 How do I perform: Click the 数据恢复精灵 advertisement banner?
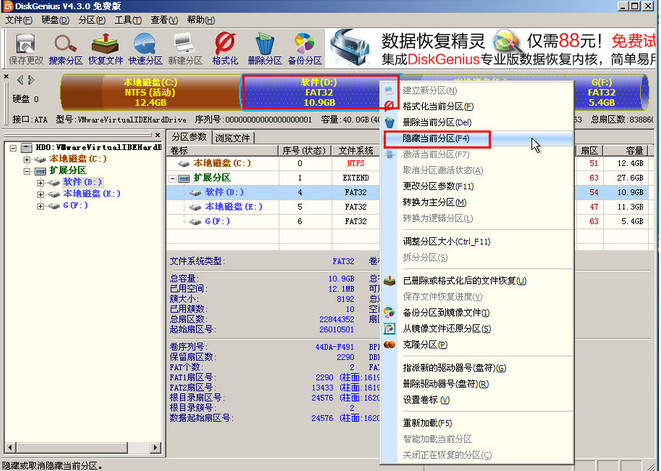tap(491, 48)
